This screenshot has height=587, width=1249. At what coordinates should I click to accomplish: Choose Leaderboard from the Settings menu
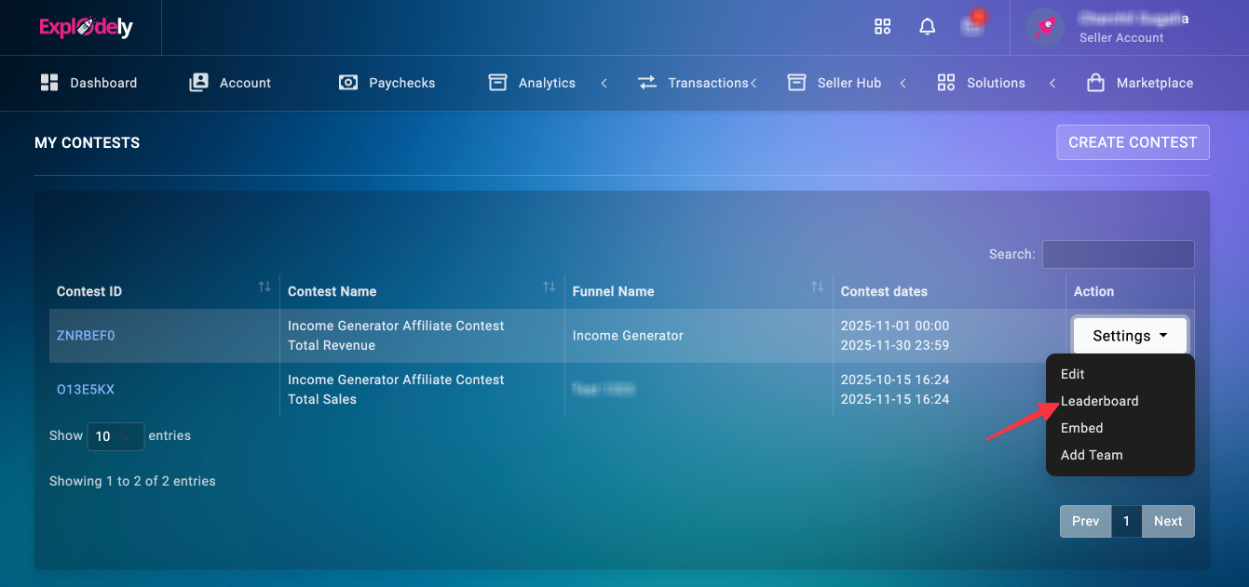[1099, 401]
